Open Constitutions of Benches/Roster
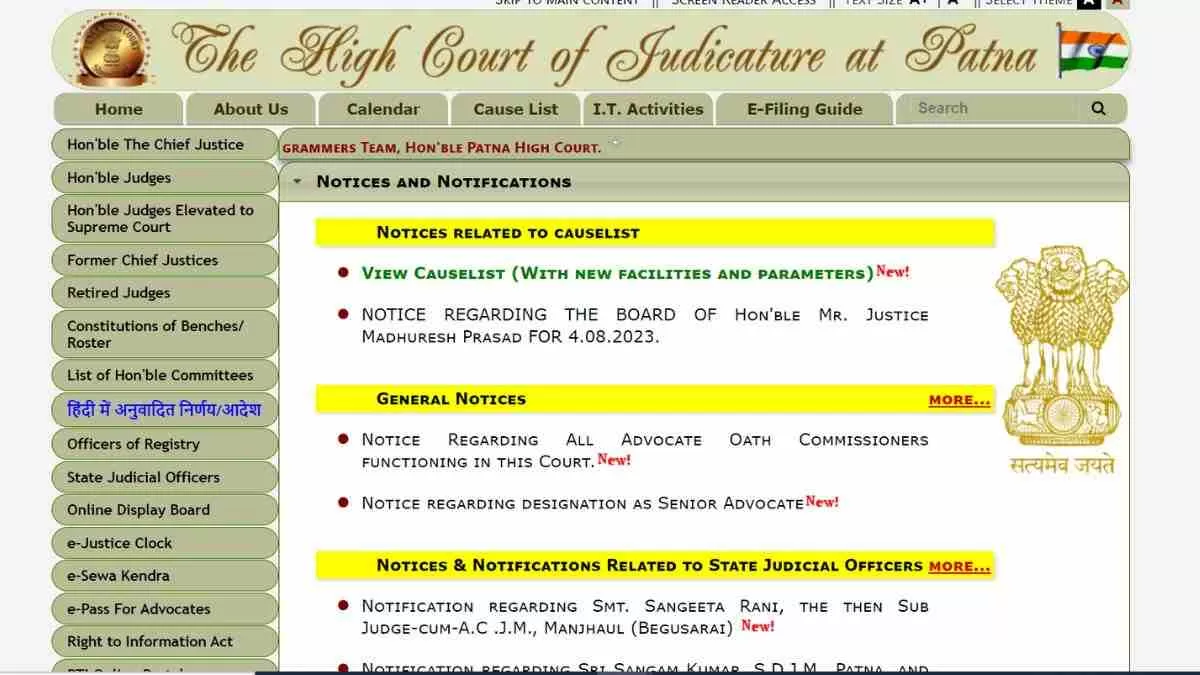 pyautogui.click(x=165, y=334)
